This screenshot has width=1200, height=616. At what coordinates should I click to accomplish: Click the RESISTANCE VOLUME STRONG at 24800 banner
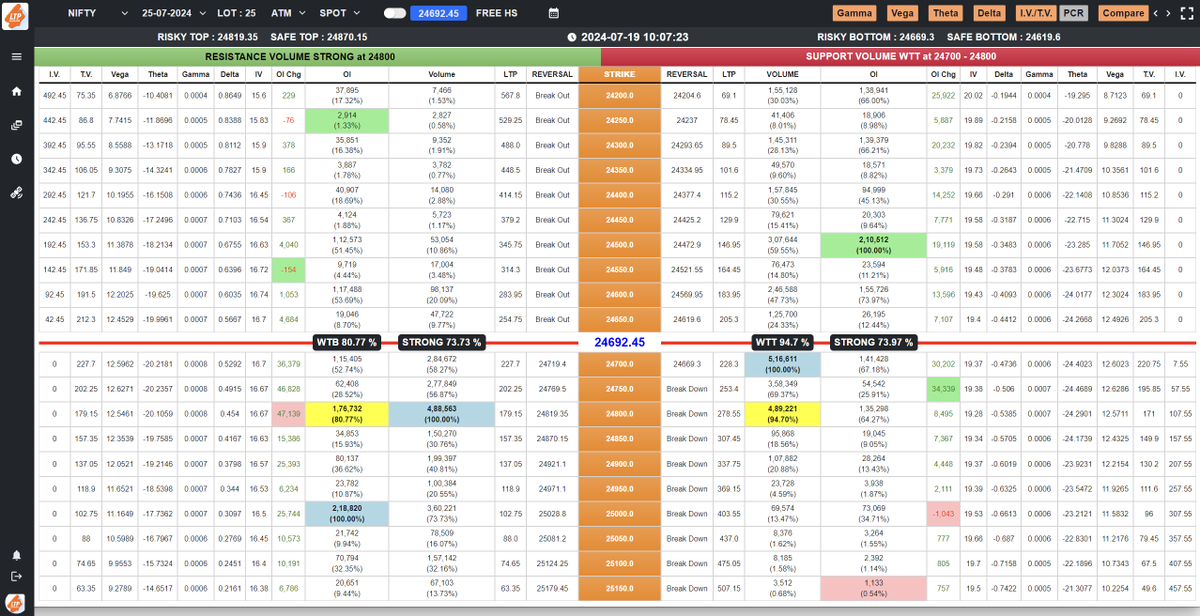click(x=317, y=56)
